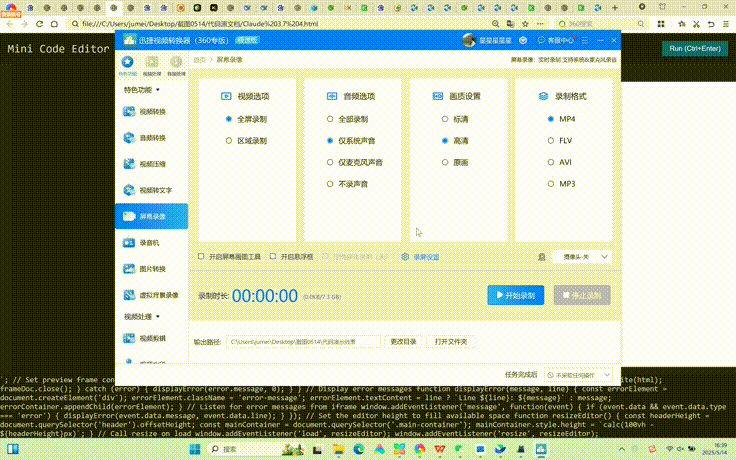
Task: Open 视频转换 in the sidebar
Action: (x=151, y=110)
